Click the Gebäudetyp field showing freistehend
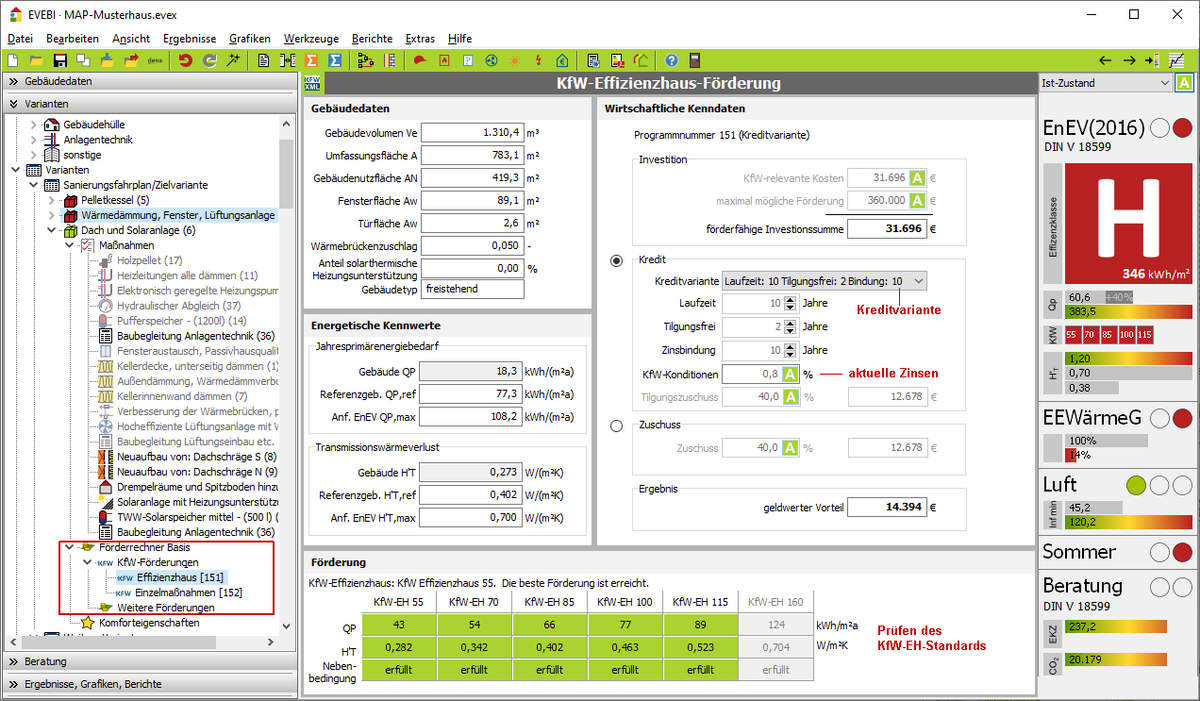 [x=473, y=289]
